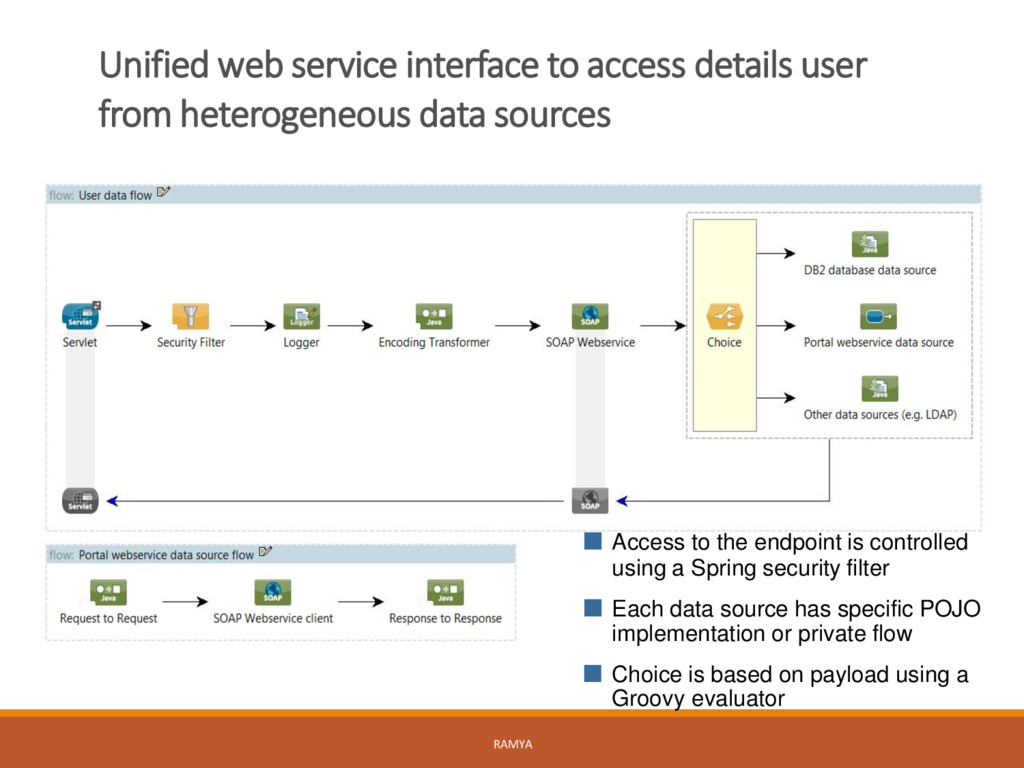The height and width of the screenshot is (768, 1024).
Task: Select the SOAP Webservice client icon
Action: [273, 592]
